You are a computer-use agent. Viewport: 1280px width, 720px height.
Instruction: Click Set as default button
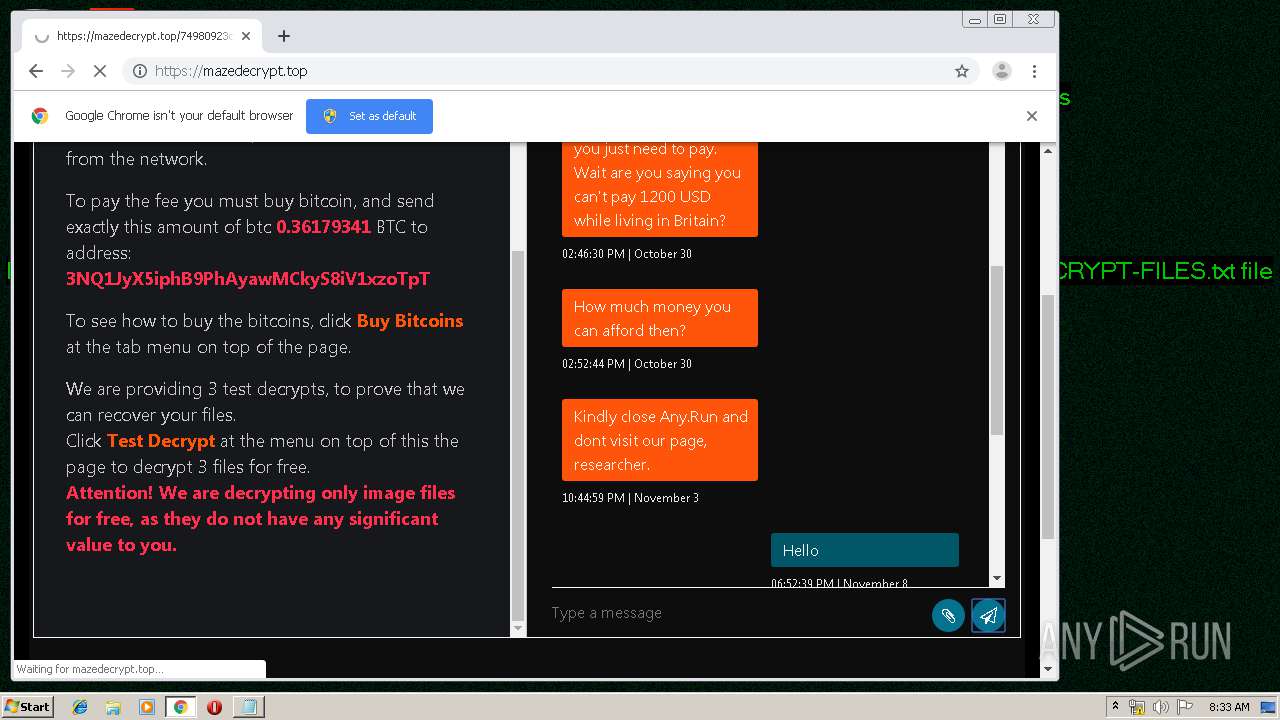point(369,116)
